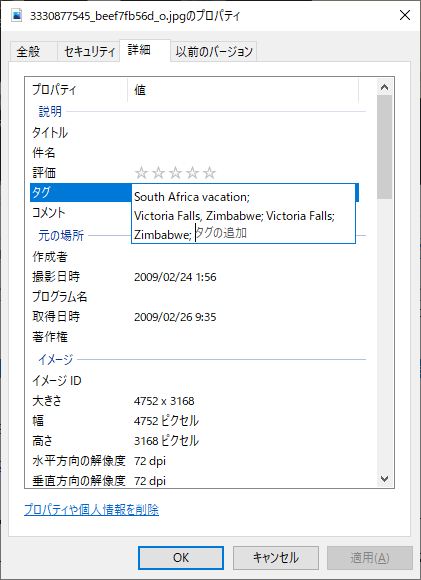
Task: Click the 作成者 property row
Action: tap(194, 257)
